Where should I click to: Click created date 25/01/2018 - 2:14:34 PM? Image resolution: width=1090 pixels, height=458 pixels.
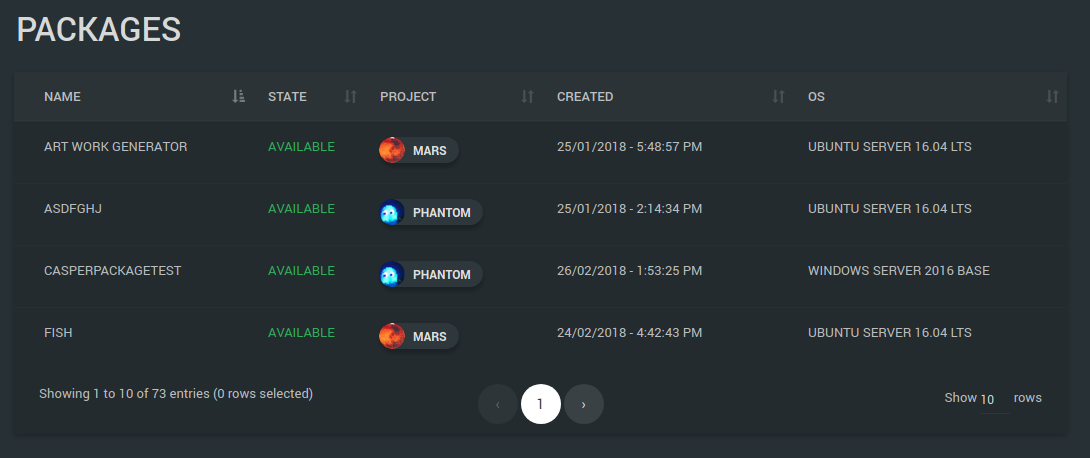tap(630, 208)
